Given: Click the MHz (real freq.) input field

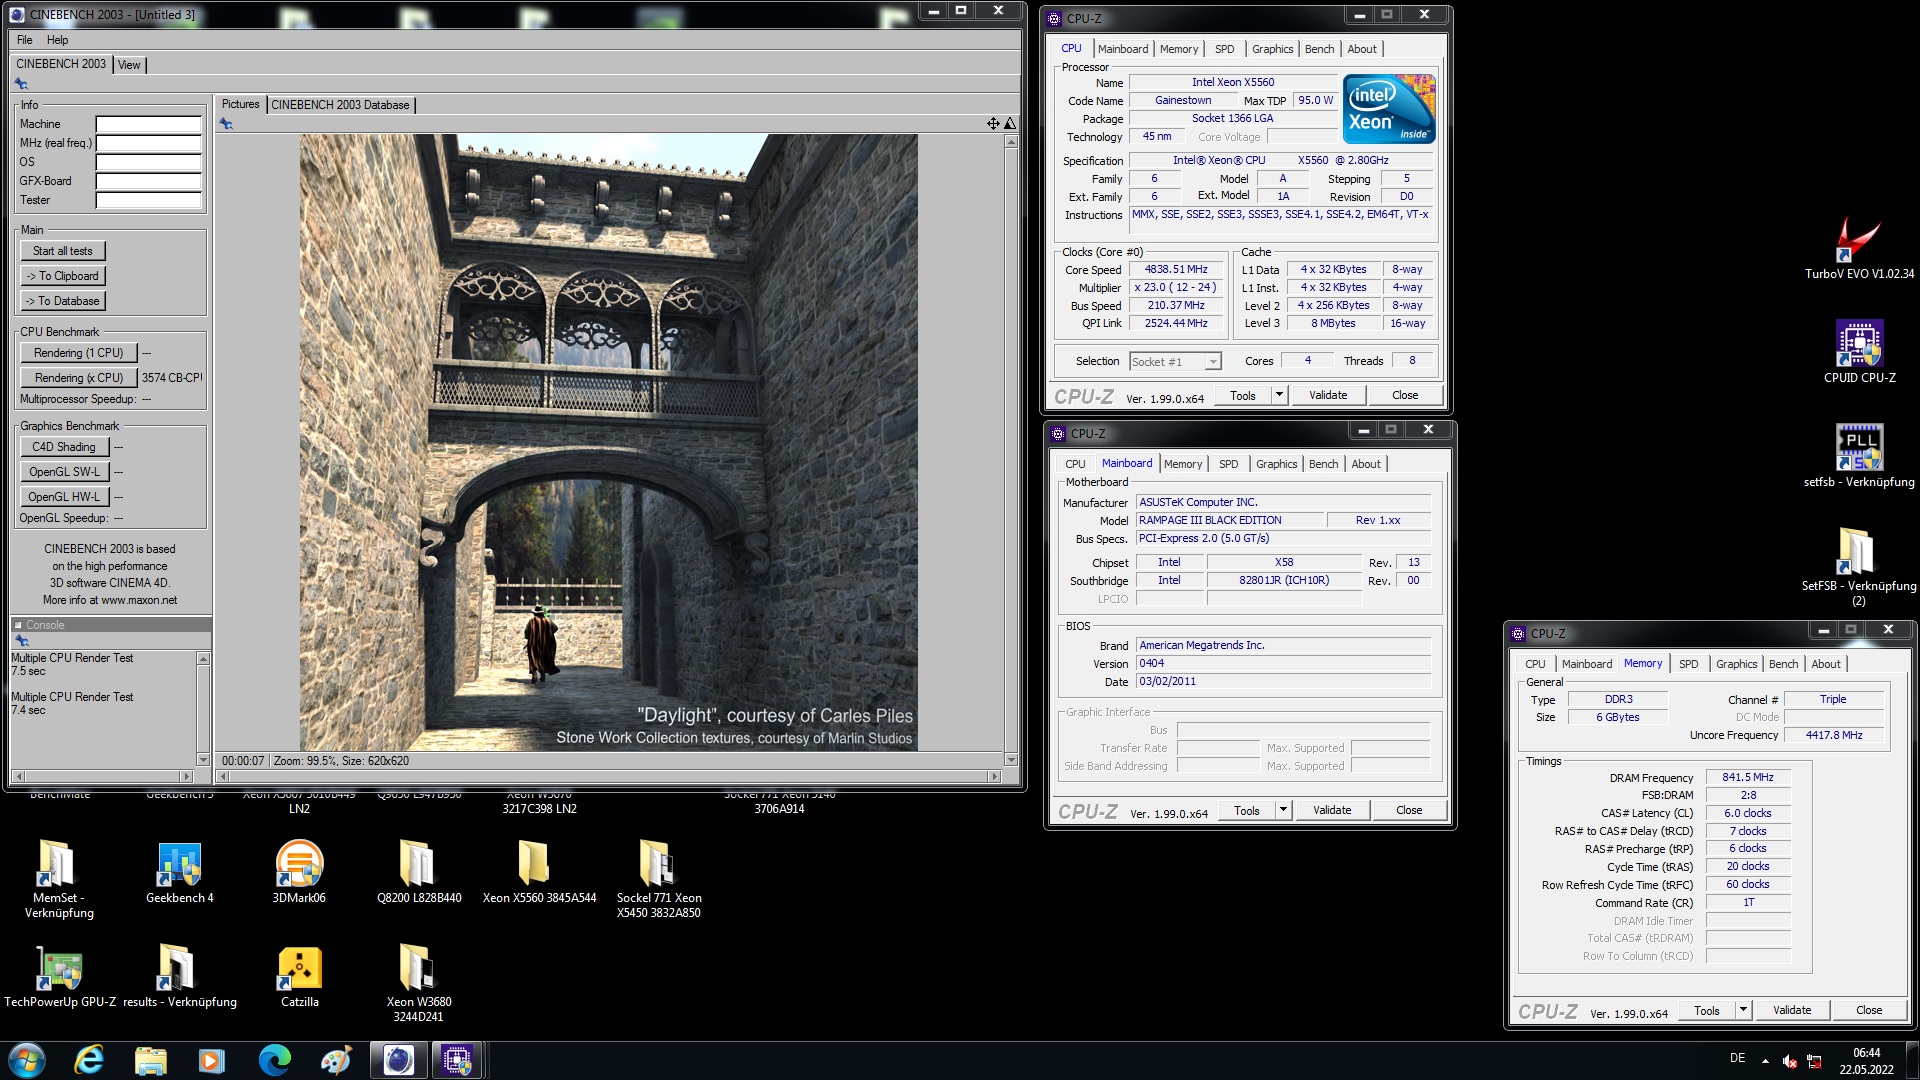Looking at the screenshot, I should [149, 143].
